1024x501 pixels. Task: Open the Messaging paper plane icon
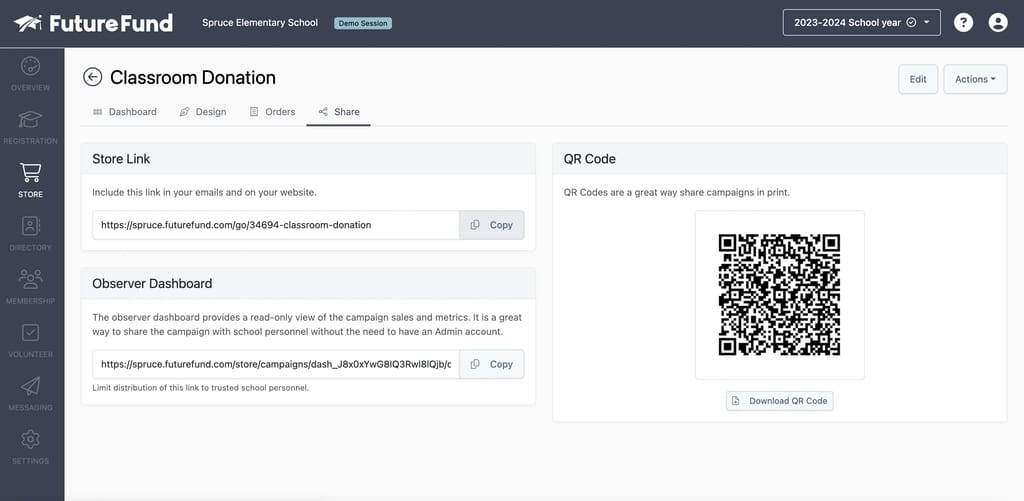[31, 385]
